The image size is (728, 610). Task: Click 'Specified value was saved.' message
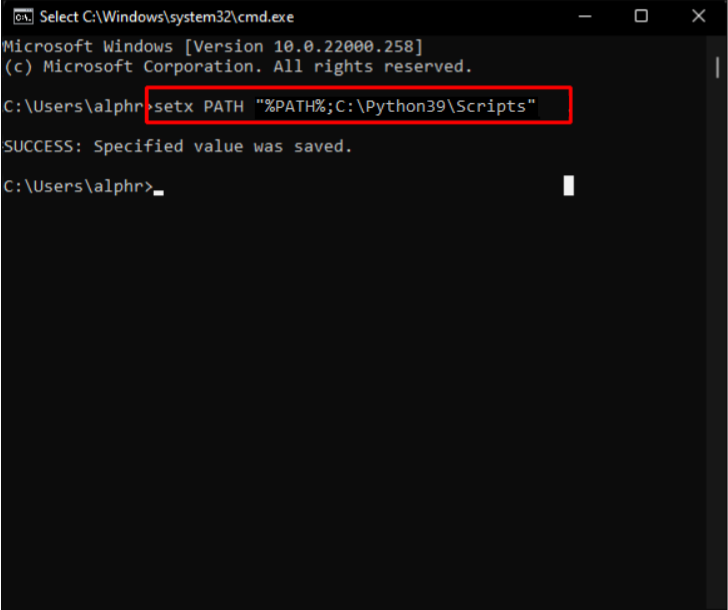[x=223, y=146]
